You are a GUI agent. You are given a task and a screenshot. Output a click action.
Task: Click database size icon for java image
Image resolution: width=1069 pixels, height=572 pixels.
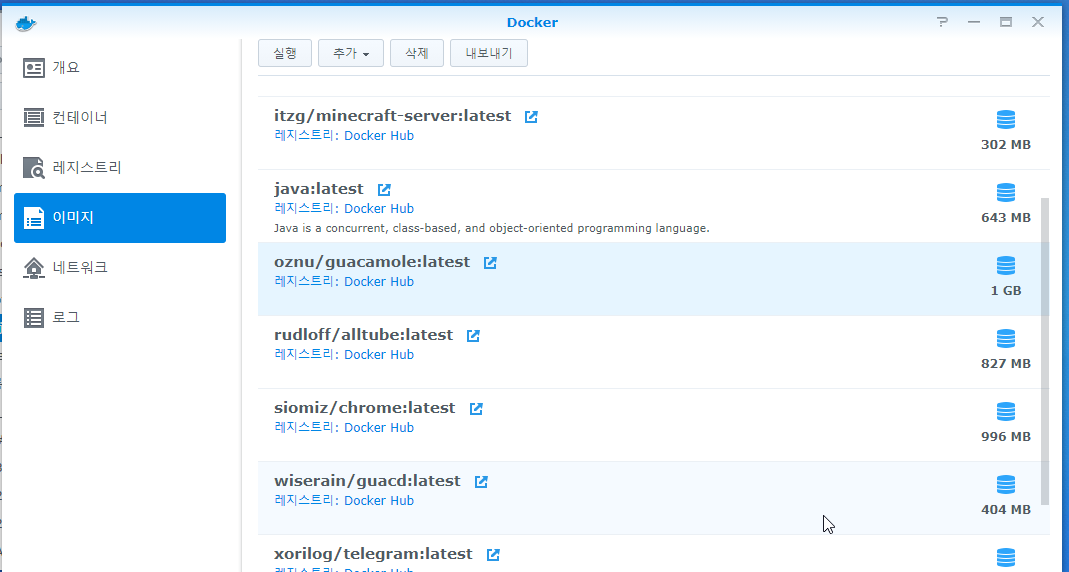1006,193
